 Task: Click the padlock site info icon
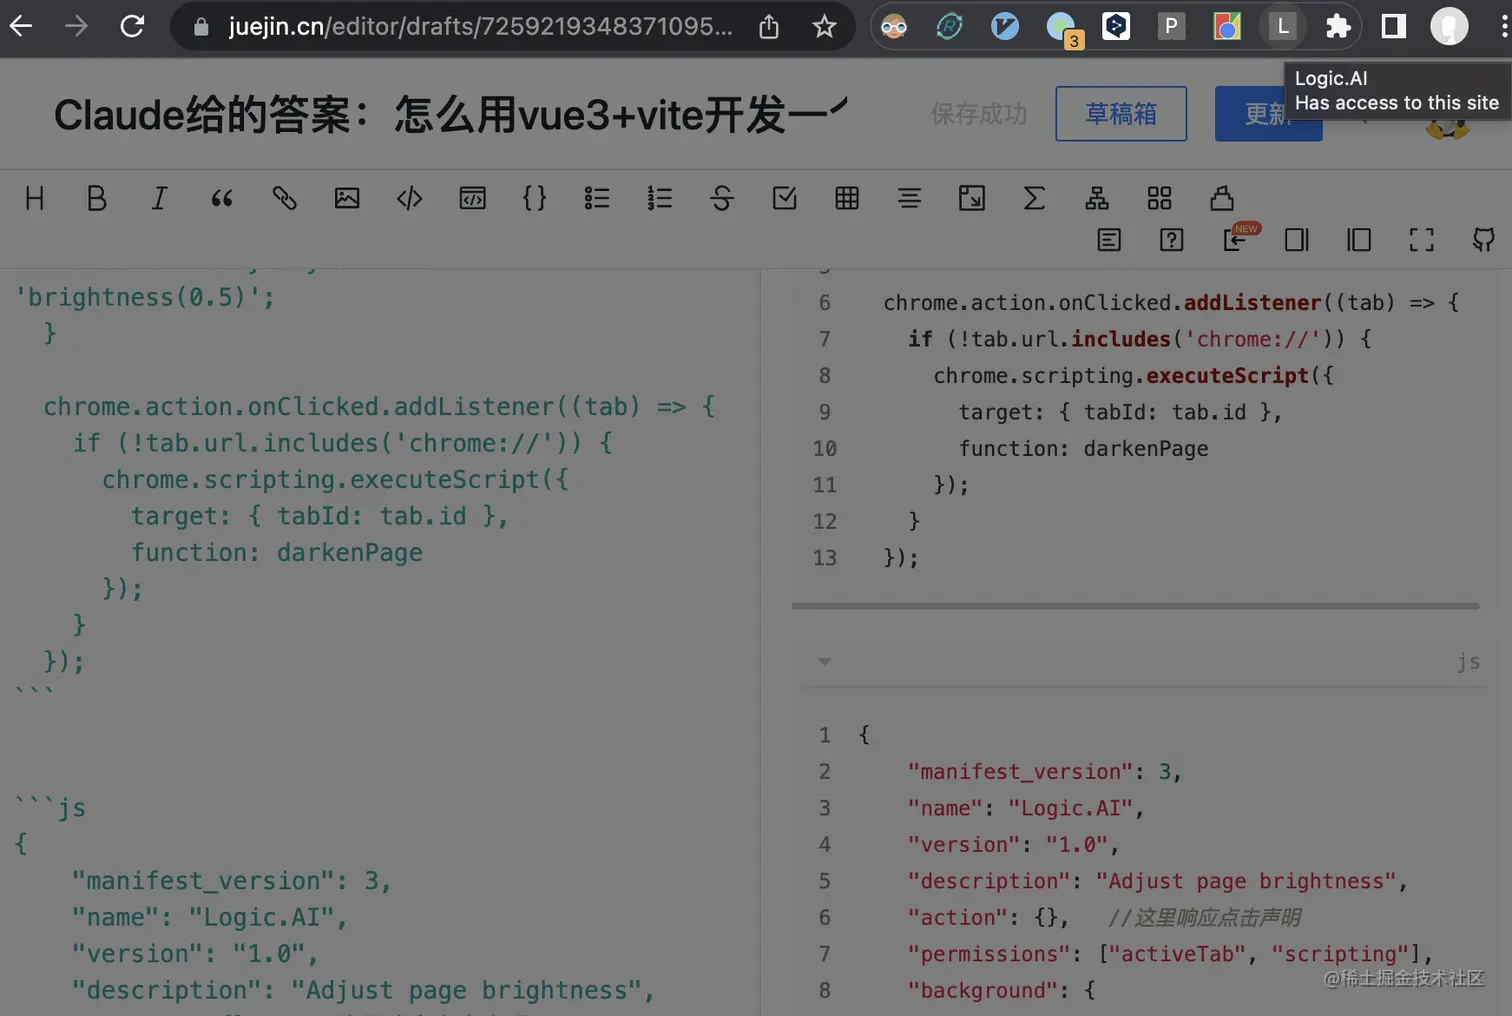tap(201, 27)
